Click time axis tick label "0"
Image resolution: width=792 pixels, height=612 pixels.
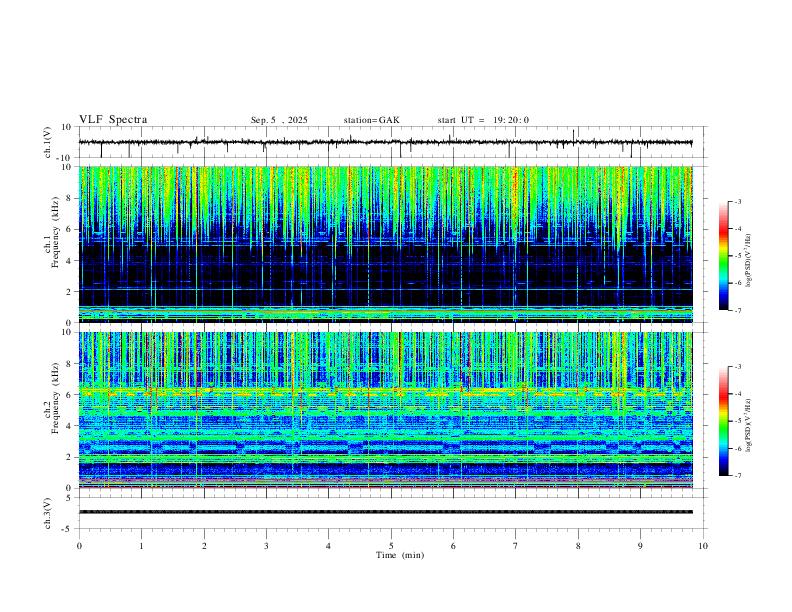pyautogui.click(x=79, y=546)
